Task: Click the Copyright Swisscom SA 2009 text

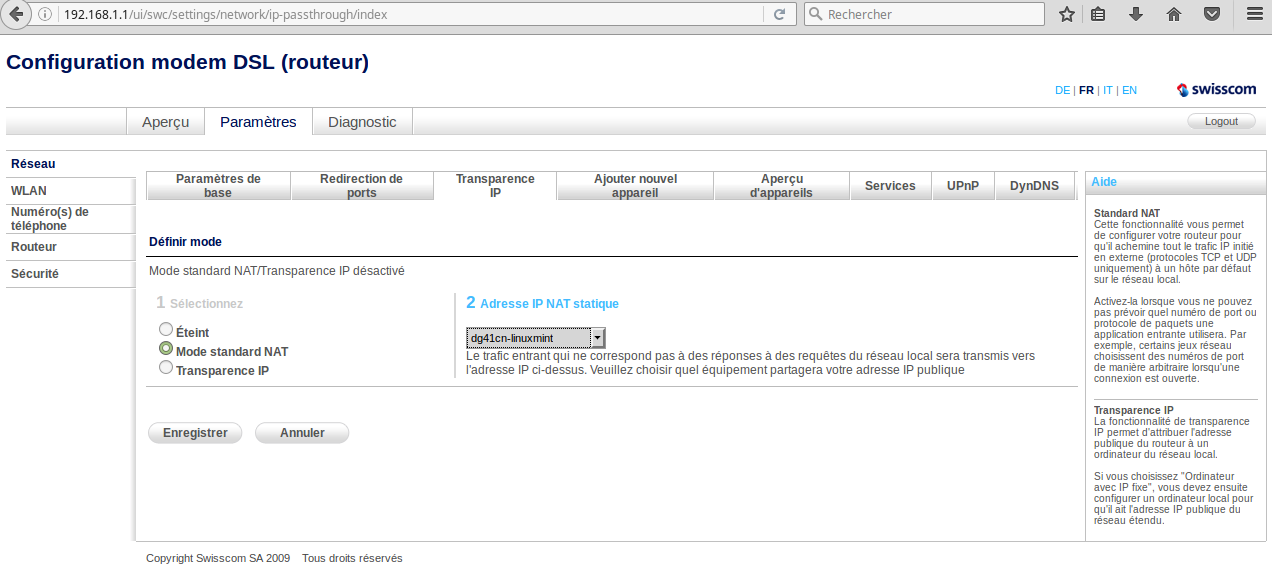Action: (218, 558)
